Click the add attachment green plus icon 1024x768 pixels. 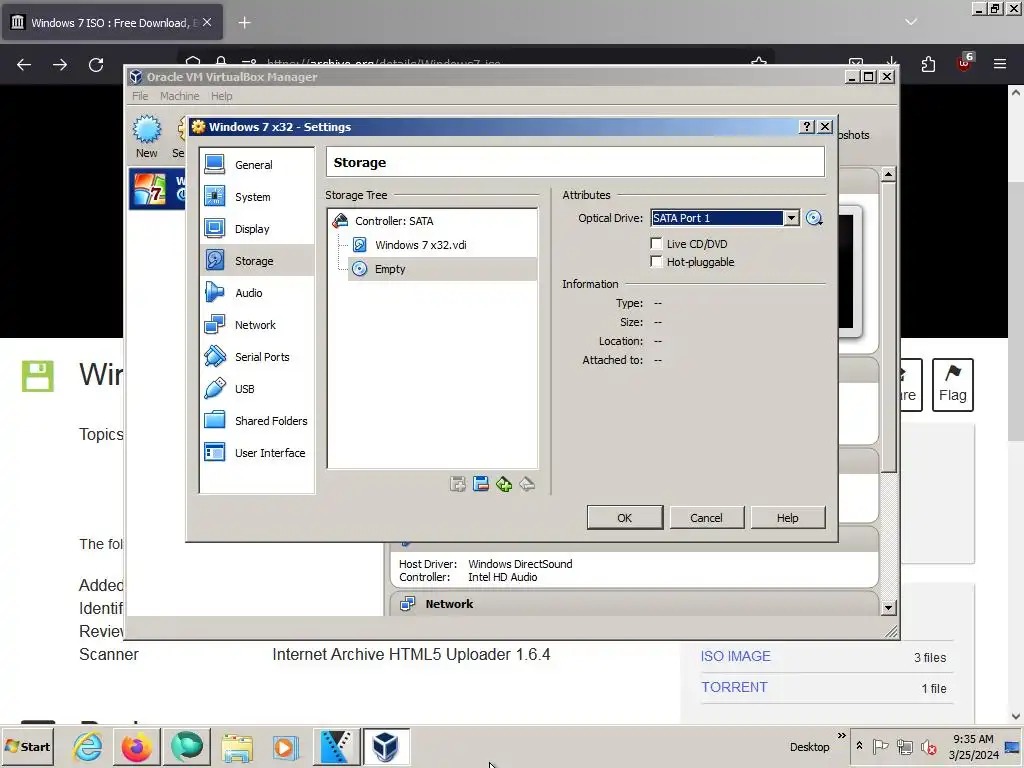click(504, 484)
